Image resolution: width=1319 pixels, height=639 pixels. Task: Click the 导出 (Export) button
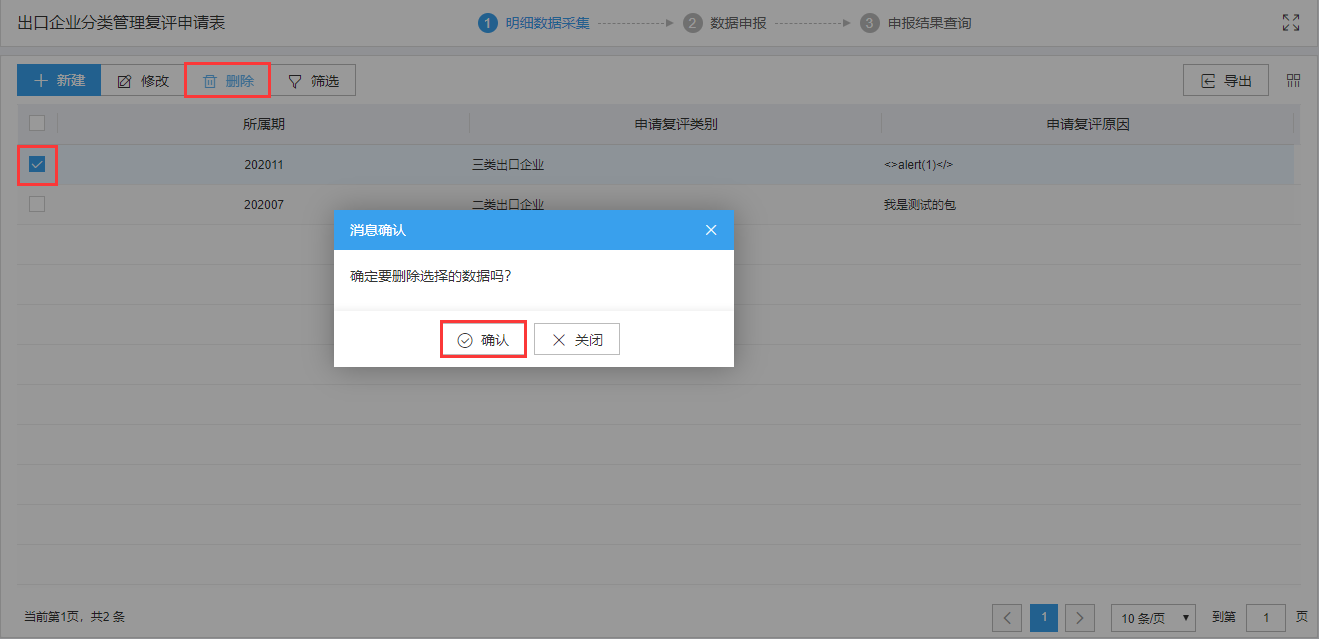click(x=1226, y=81)
